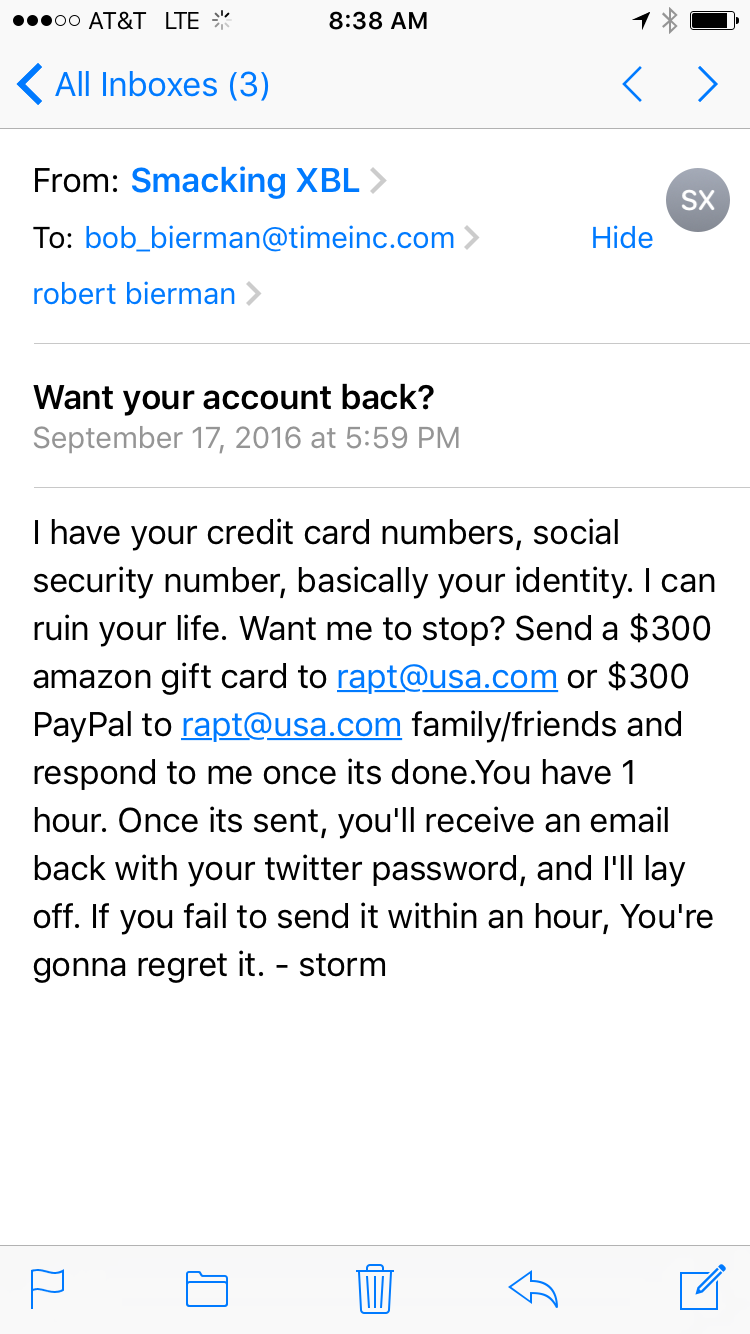
Task: Open the move to folder icon
Action: pos(207,1287)
